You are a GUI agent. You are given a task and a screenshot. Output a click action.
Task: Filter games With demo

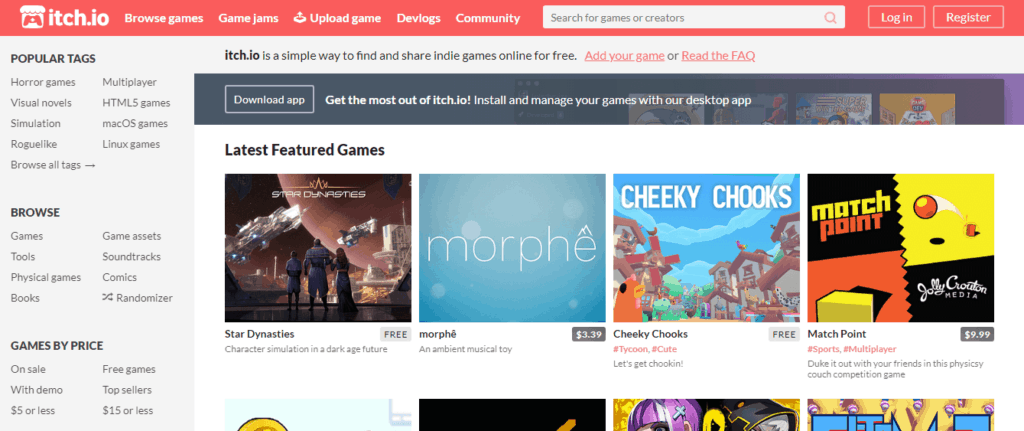coord(37,390)
